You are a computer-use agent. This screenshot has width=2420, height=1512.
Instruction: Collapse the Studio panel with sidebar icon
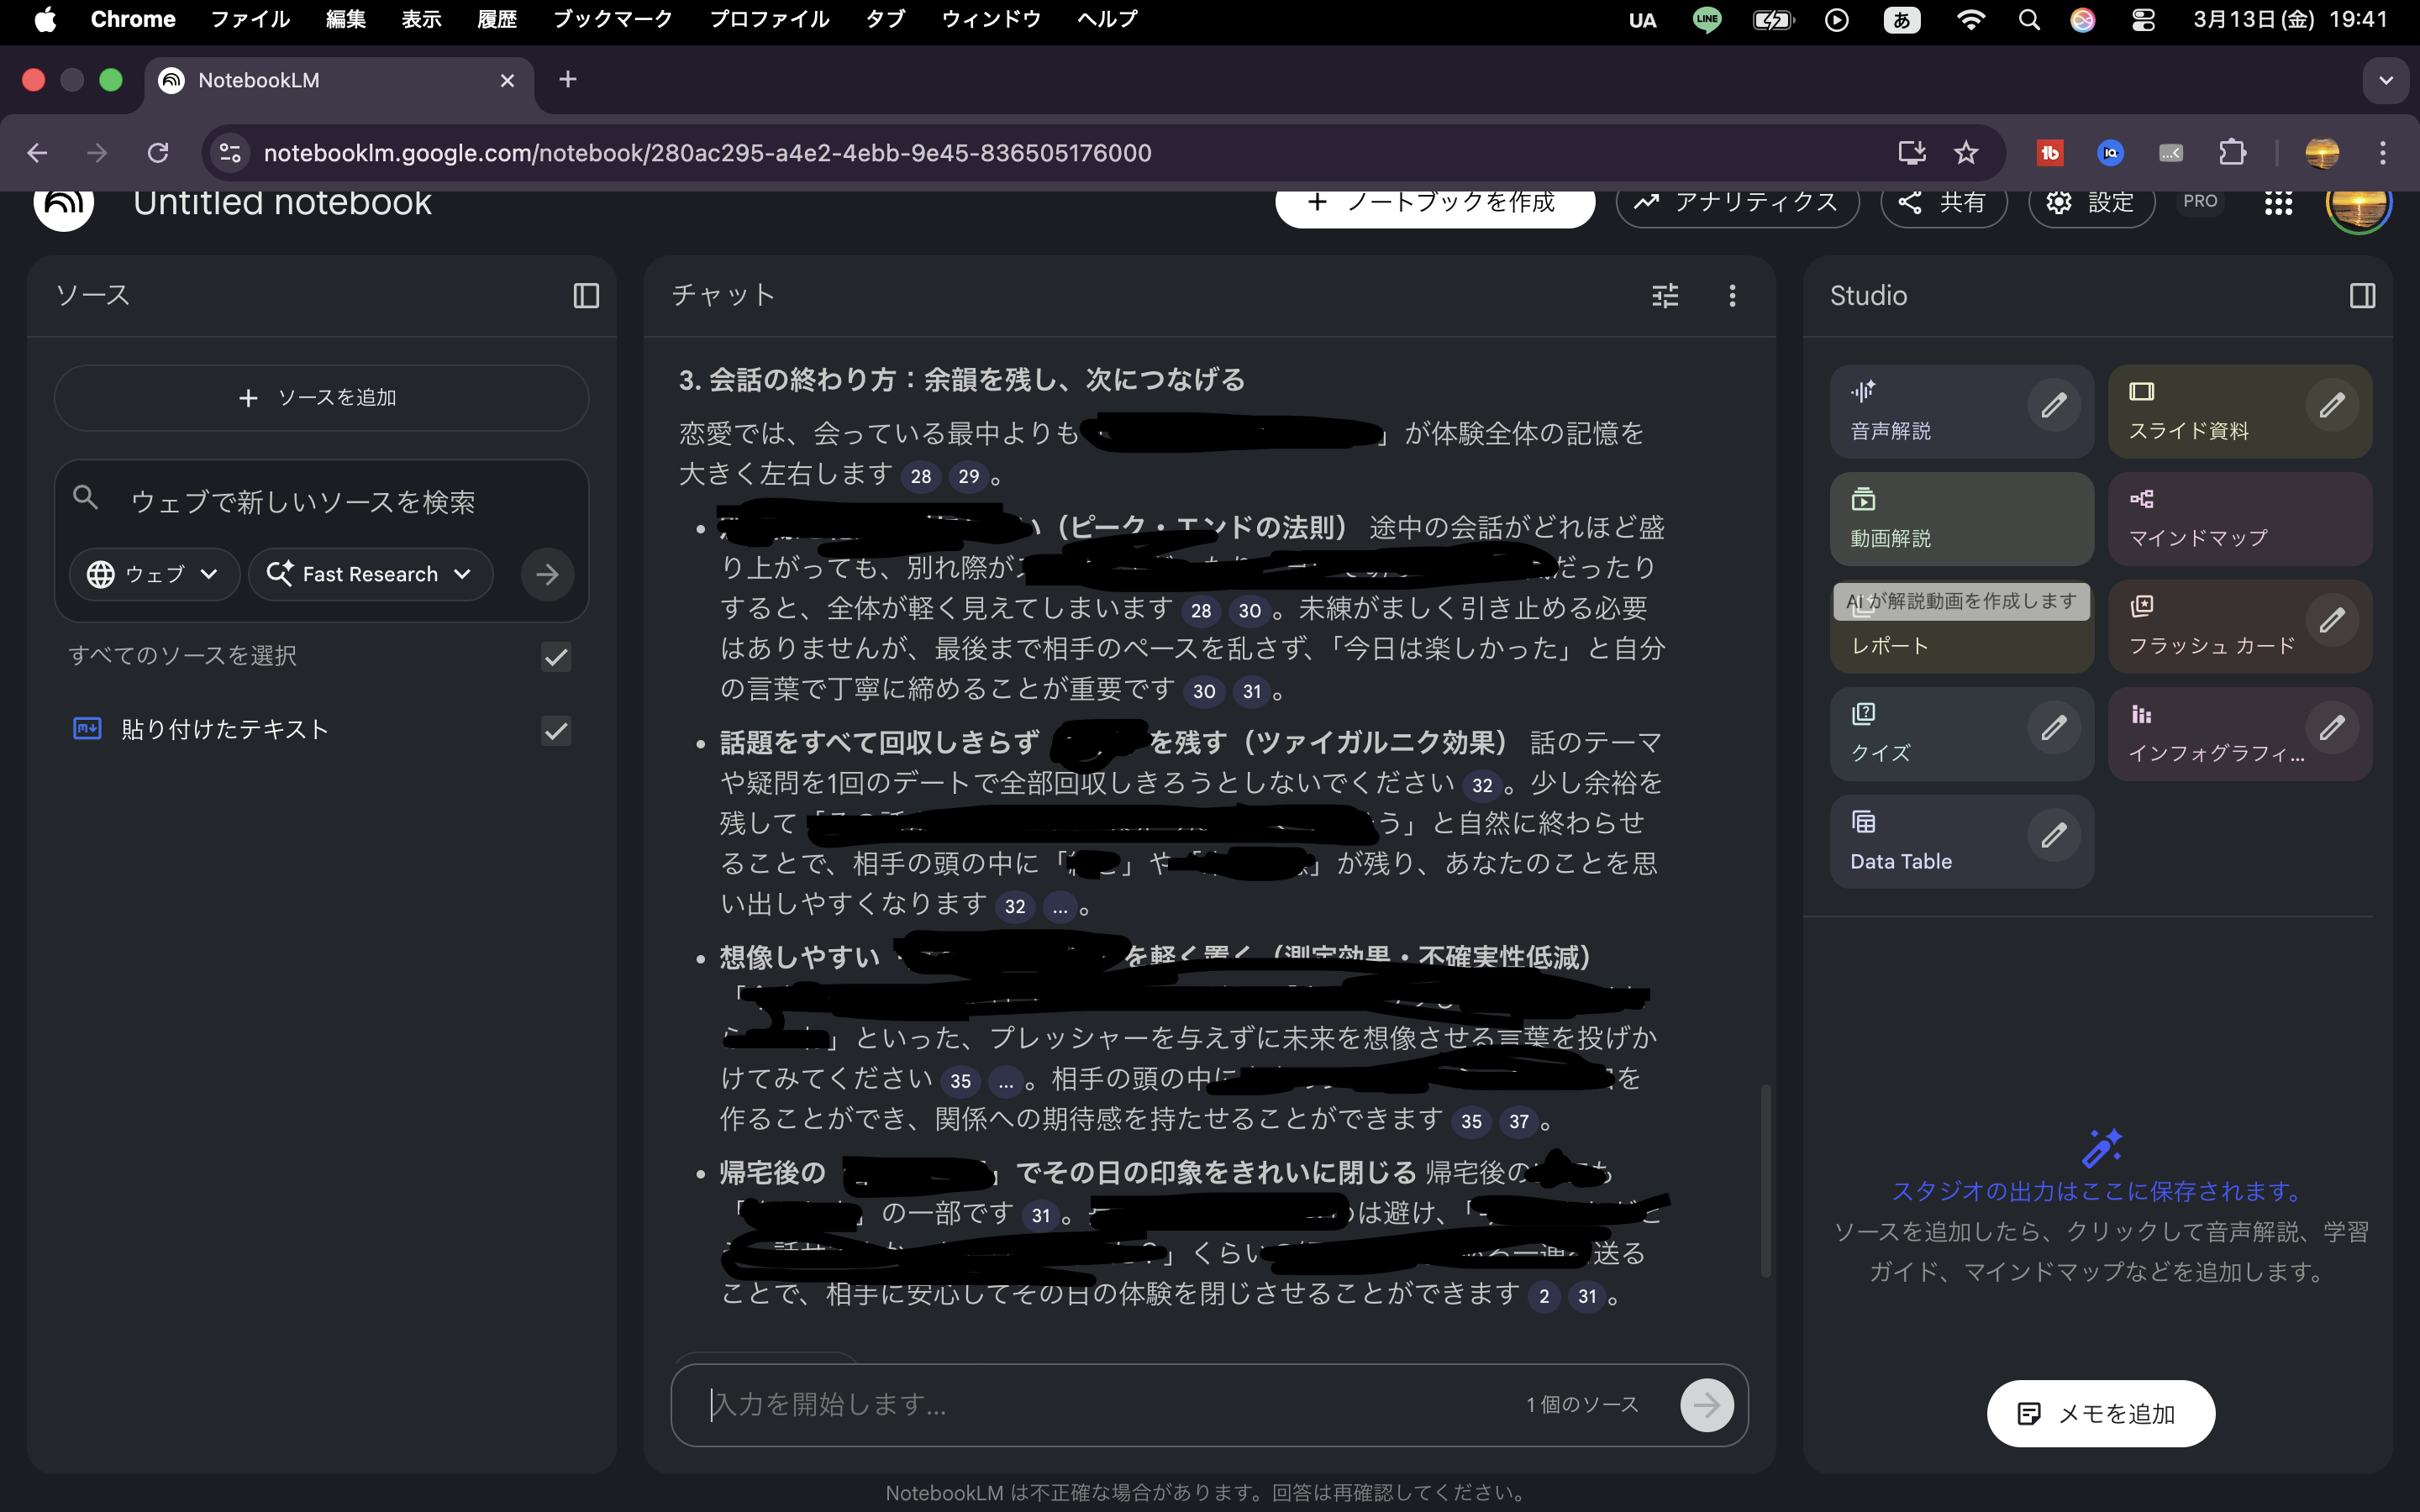2362,296
